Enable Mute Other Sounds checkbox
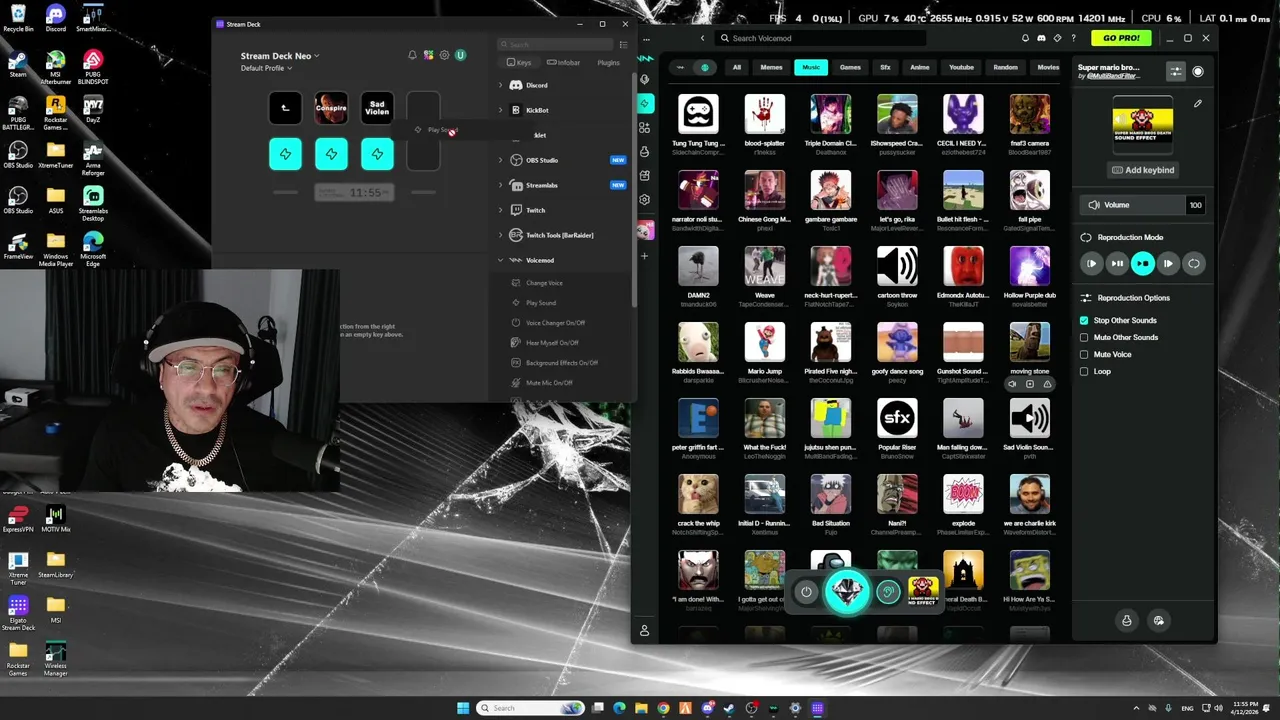Image resolution: width=1280 pixels, height=720 pixels. point(1084,337)
